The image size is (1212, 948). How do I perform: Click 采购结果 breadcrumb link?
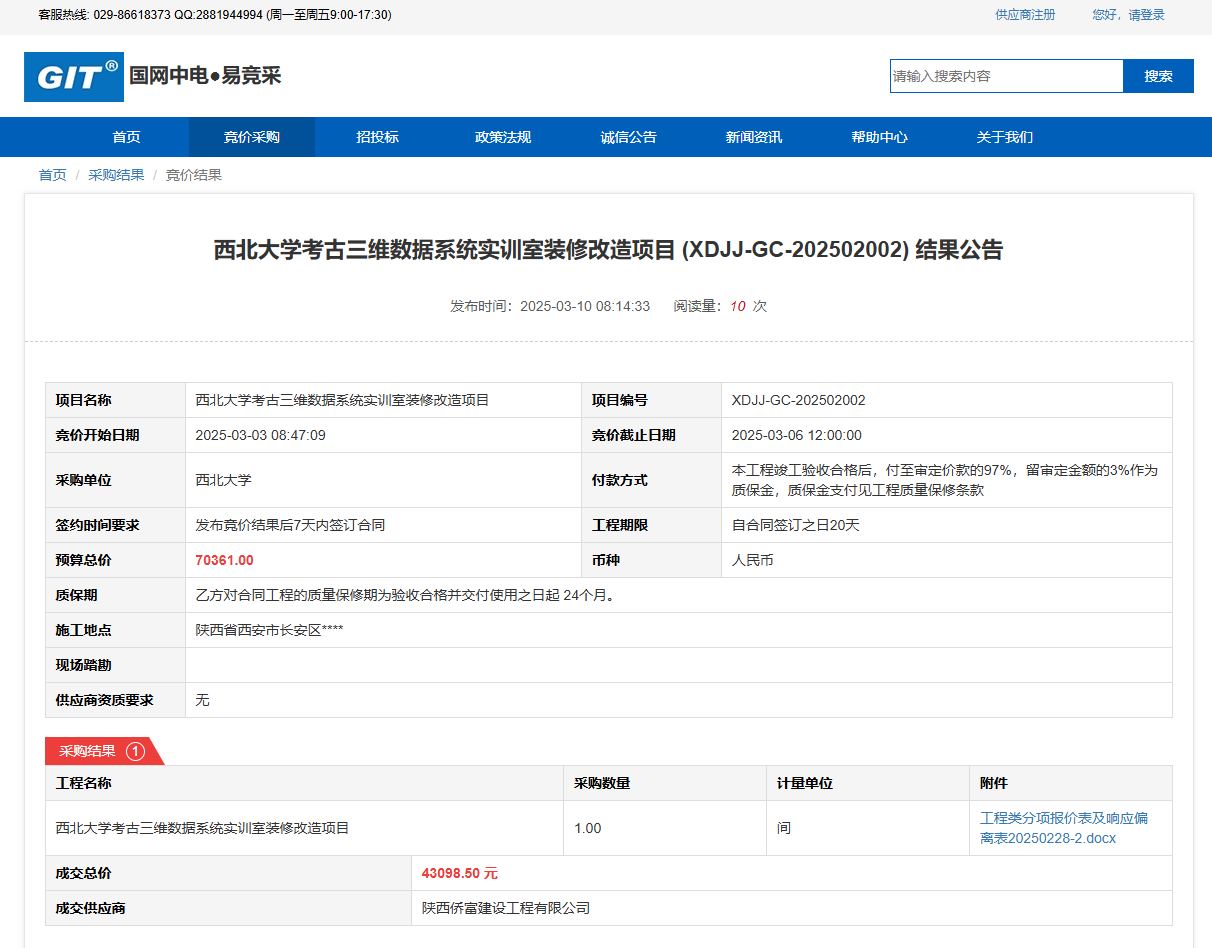point(116,175)
